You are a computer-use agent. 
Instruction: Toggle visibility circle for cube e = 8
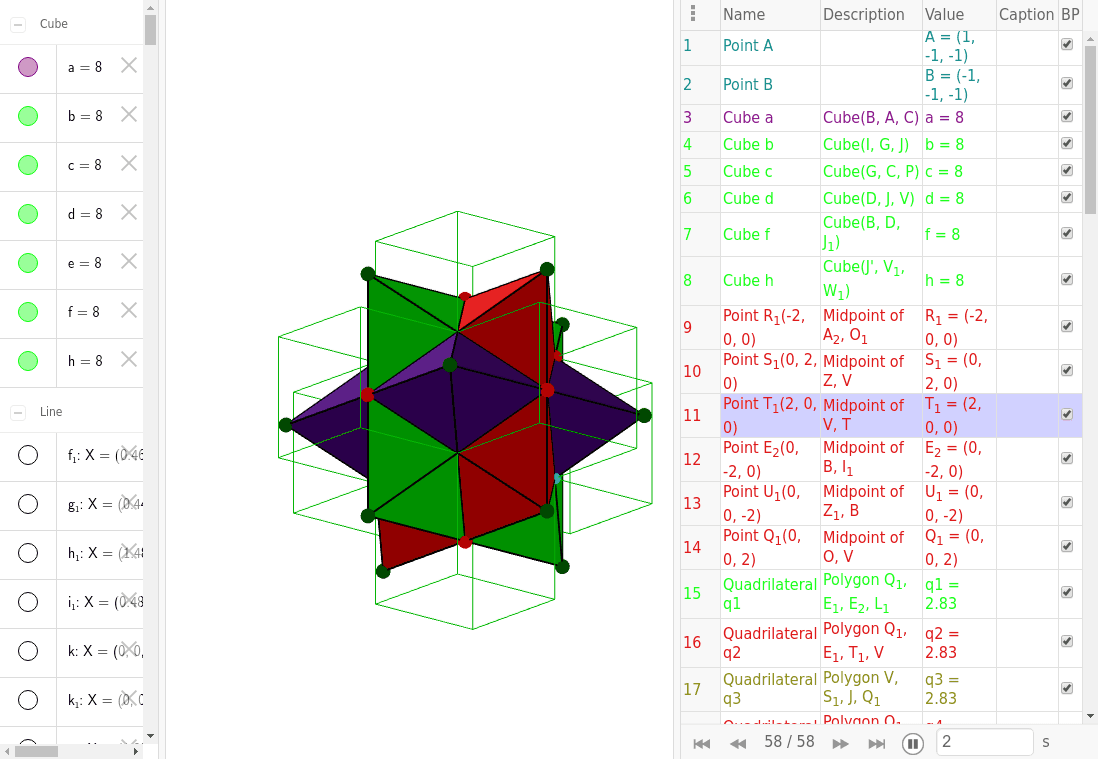28,263
